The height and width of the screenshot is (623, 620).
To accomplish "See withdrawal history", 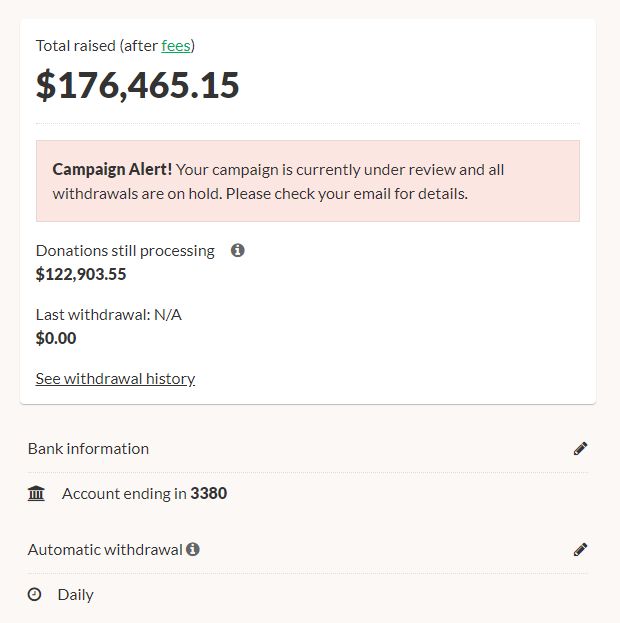I will pos(115,378).
